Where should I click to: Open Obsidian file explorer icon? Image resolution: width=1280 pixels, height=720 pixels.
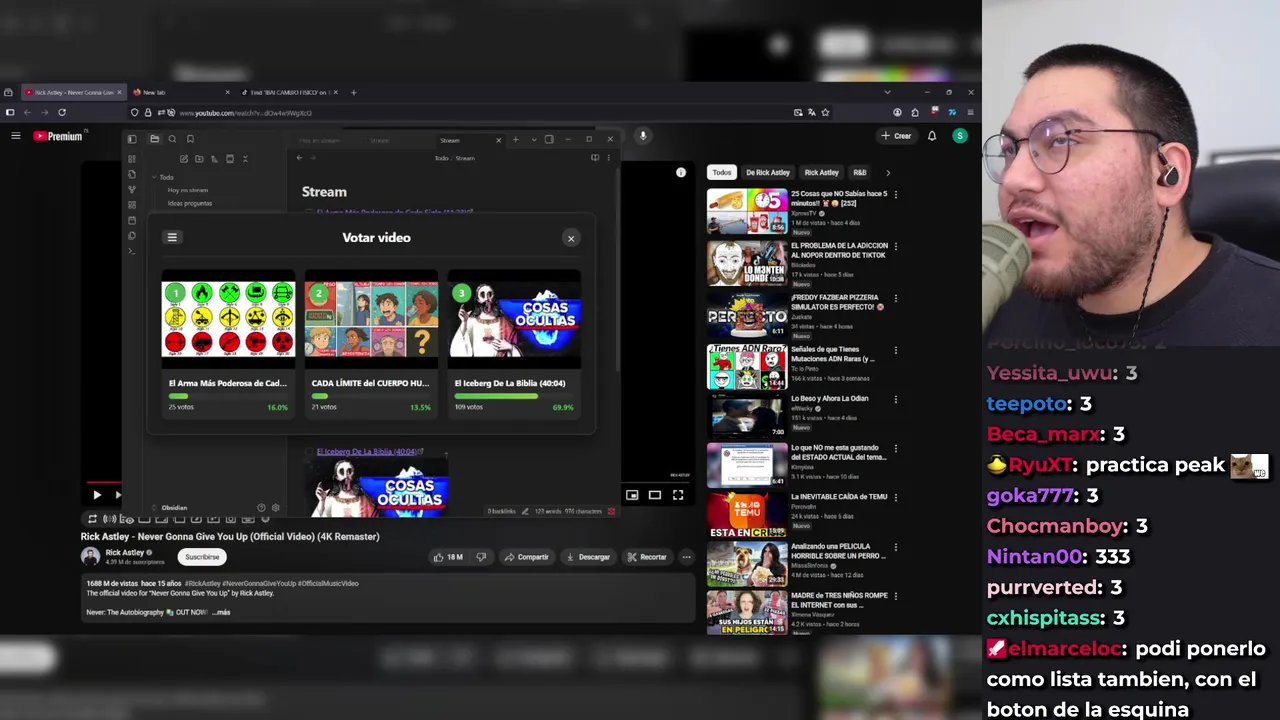tap(154, 139)
